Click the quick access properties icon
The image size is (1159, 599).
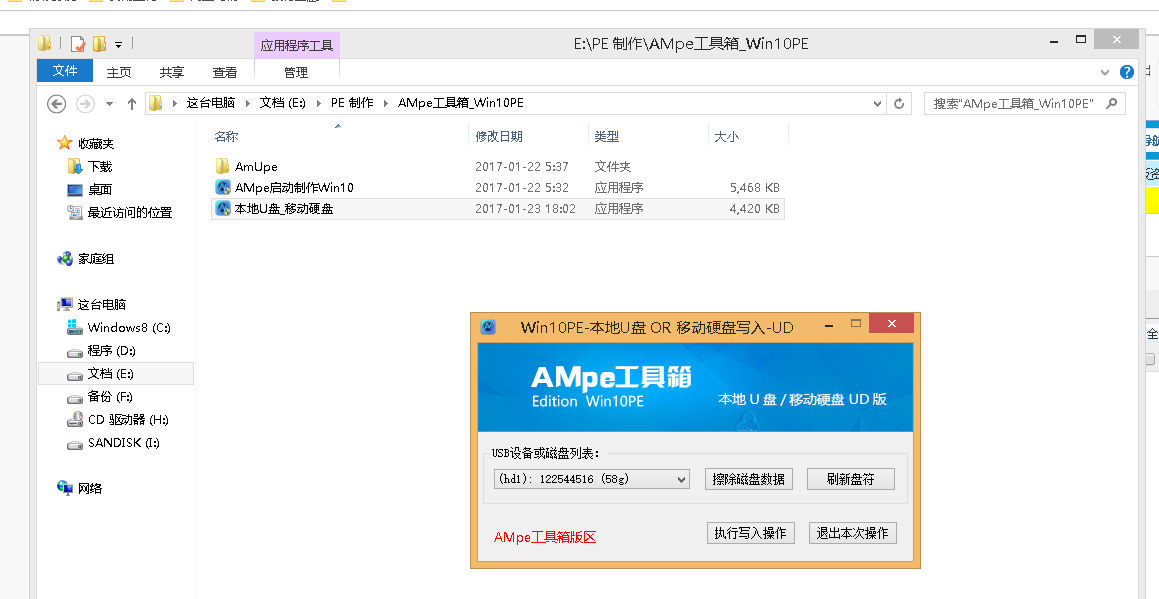[x=78, y=44]
